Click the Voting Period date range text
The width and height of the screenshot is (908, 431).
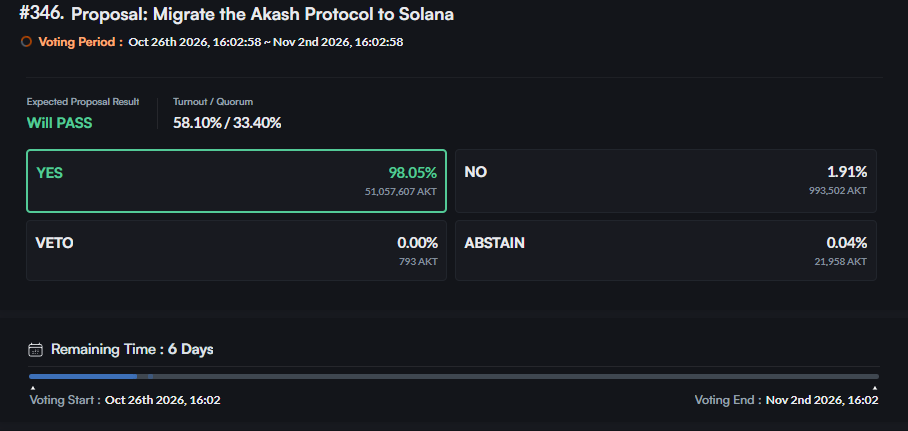click(x=266, y=42)
